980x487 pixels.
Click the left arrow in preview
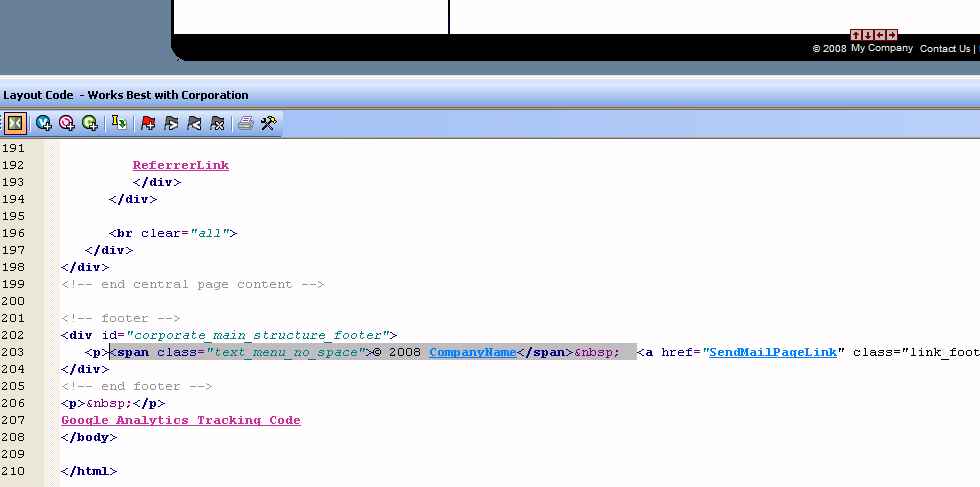coord(880,35)
